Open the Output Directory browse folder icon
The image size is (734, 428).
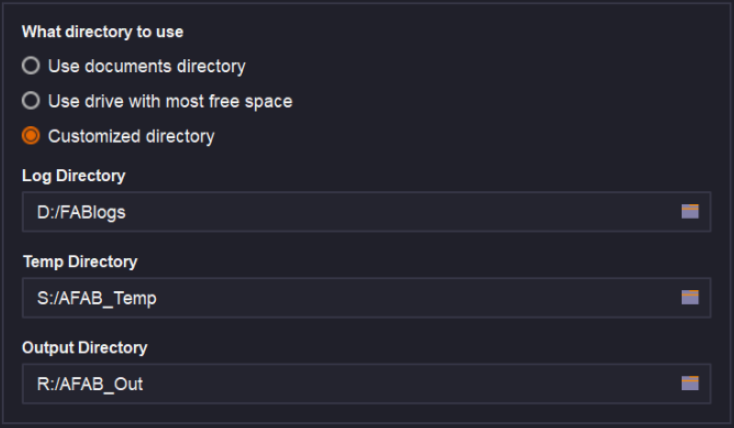pos(690,383)
